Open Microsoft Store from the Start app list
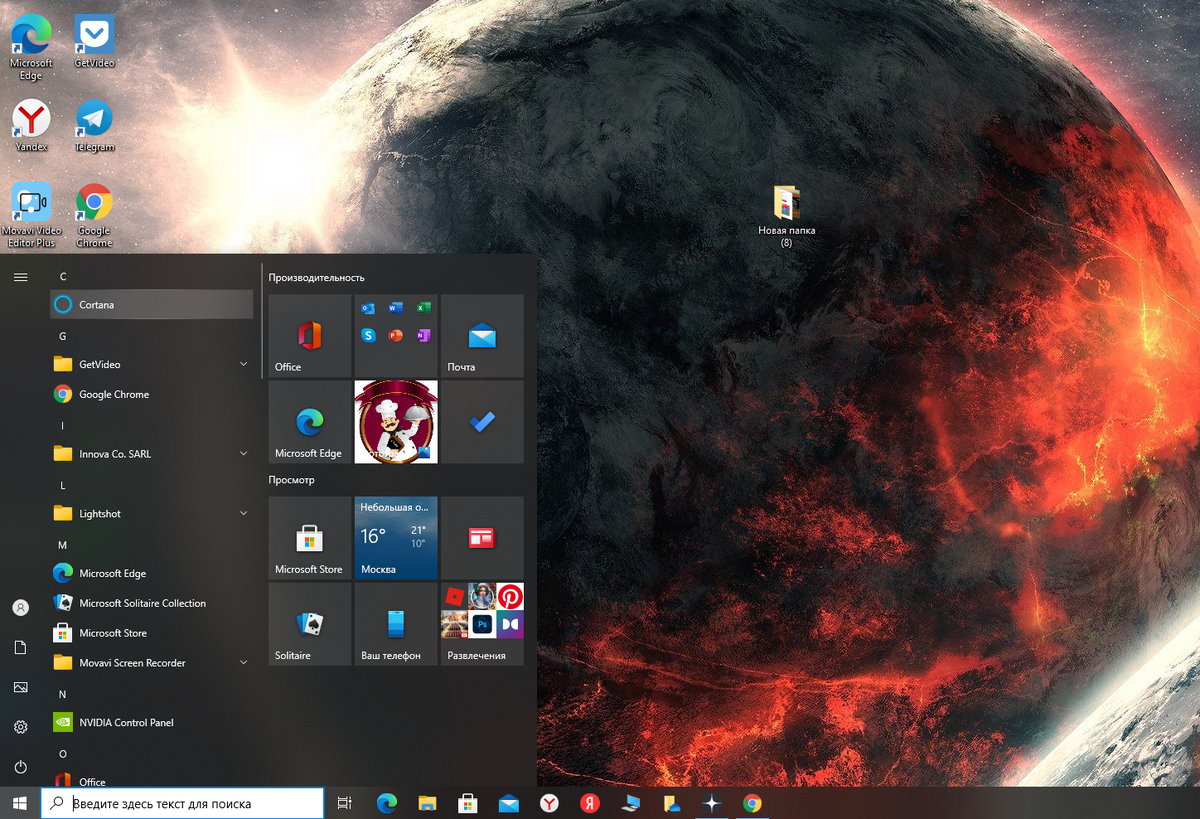 151,633
